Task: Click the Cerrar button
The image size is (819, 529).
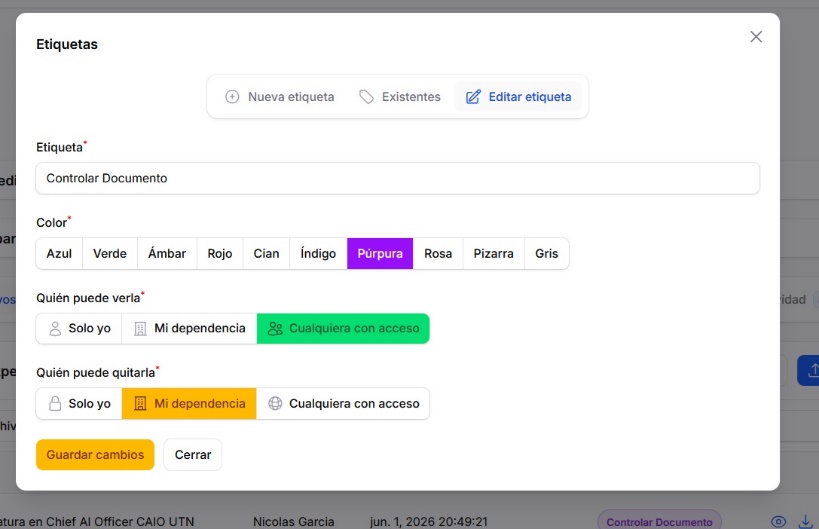Action: [193, 454]
